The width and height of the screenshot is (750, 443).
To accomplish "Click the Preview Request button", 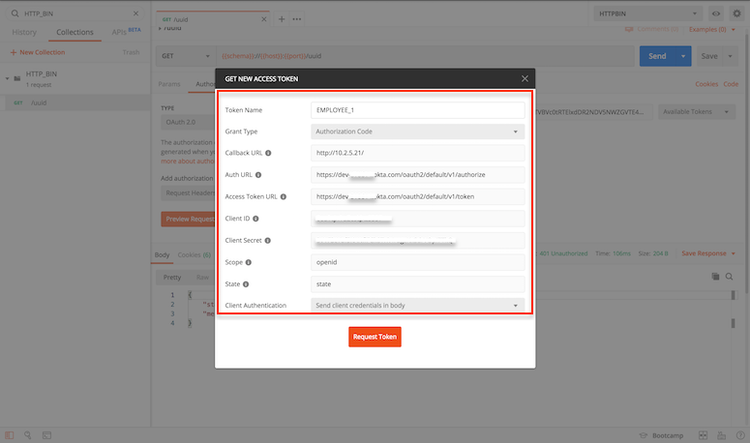I will pyautogui.click(x=188, y=219).
